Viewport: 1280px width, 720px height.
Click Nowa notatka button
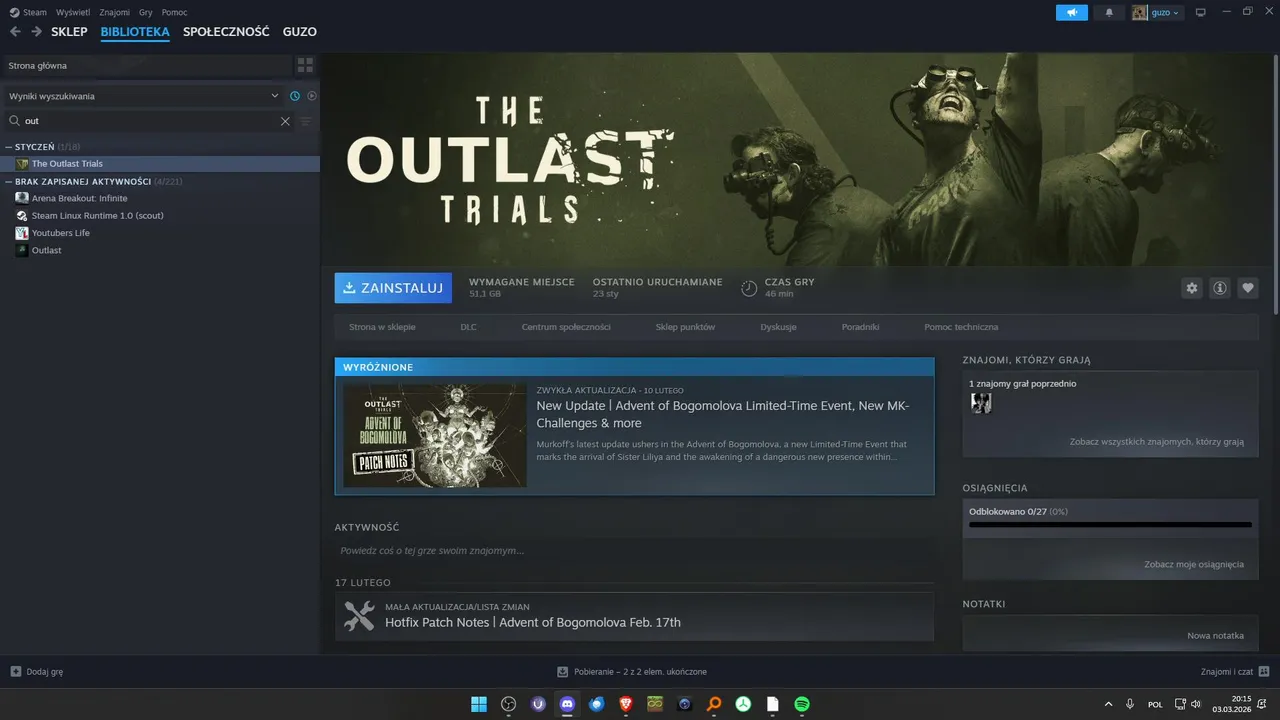(1215, 635)
